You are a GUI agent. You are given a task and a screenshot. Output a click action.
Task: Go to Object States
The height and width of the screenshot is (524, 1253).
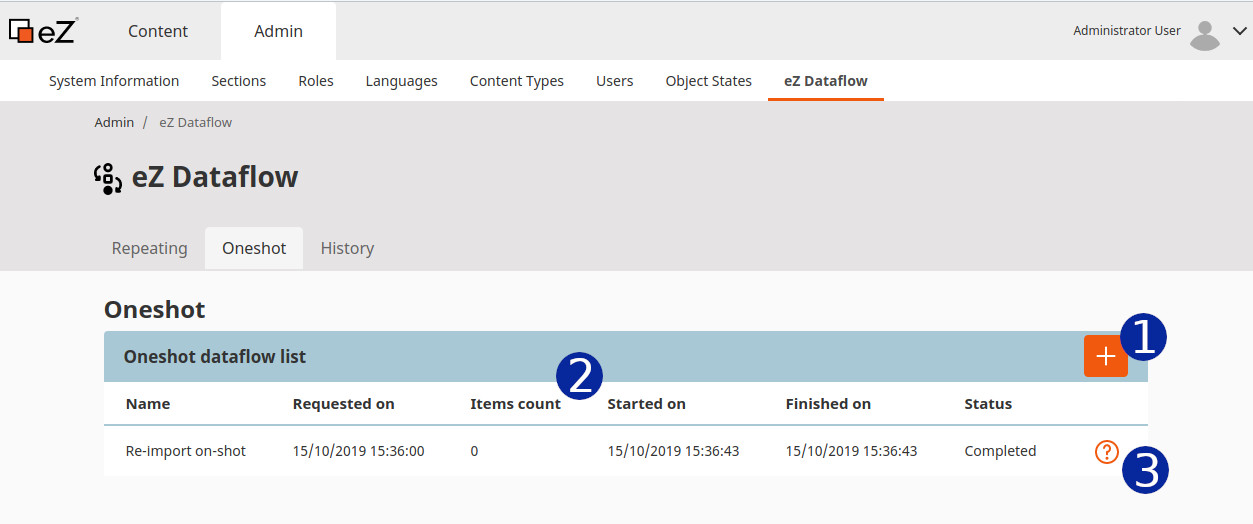point(709,81)
